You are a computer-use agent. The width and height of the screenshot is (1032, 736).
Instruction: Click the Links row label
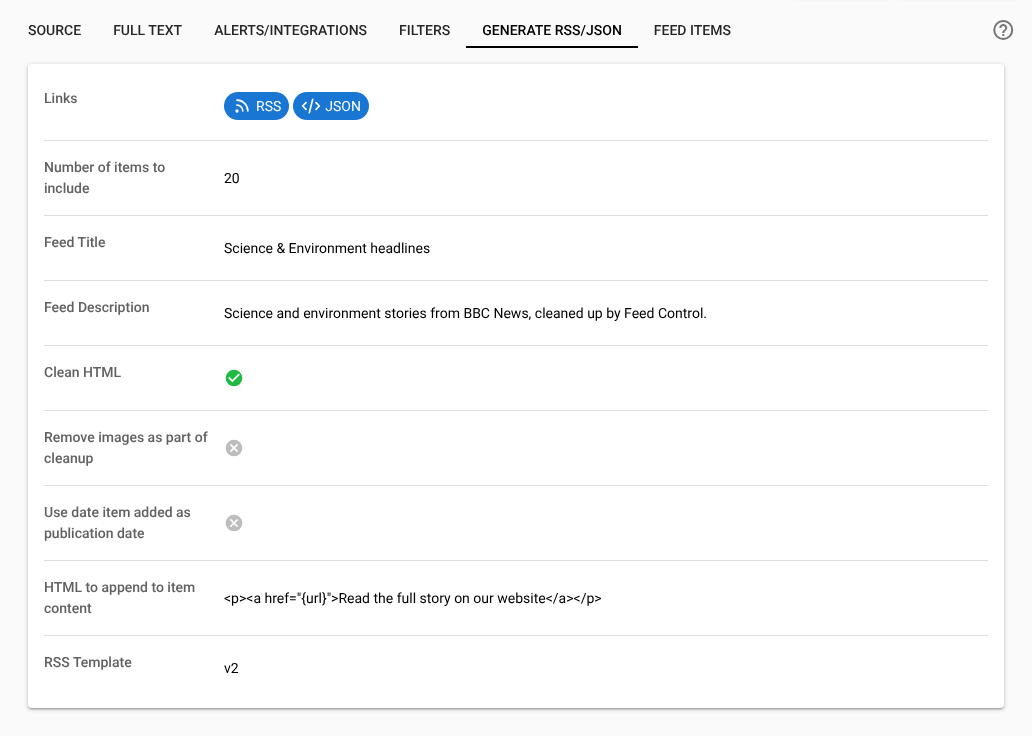tap(61, 98)
